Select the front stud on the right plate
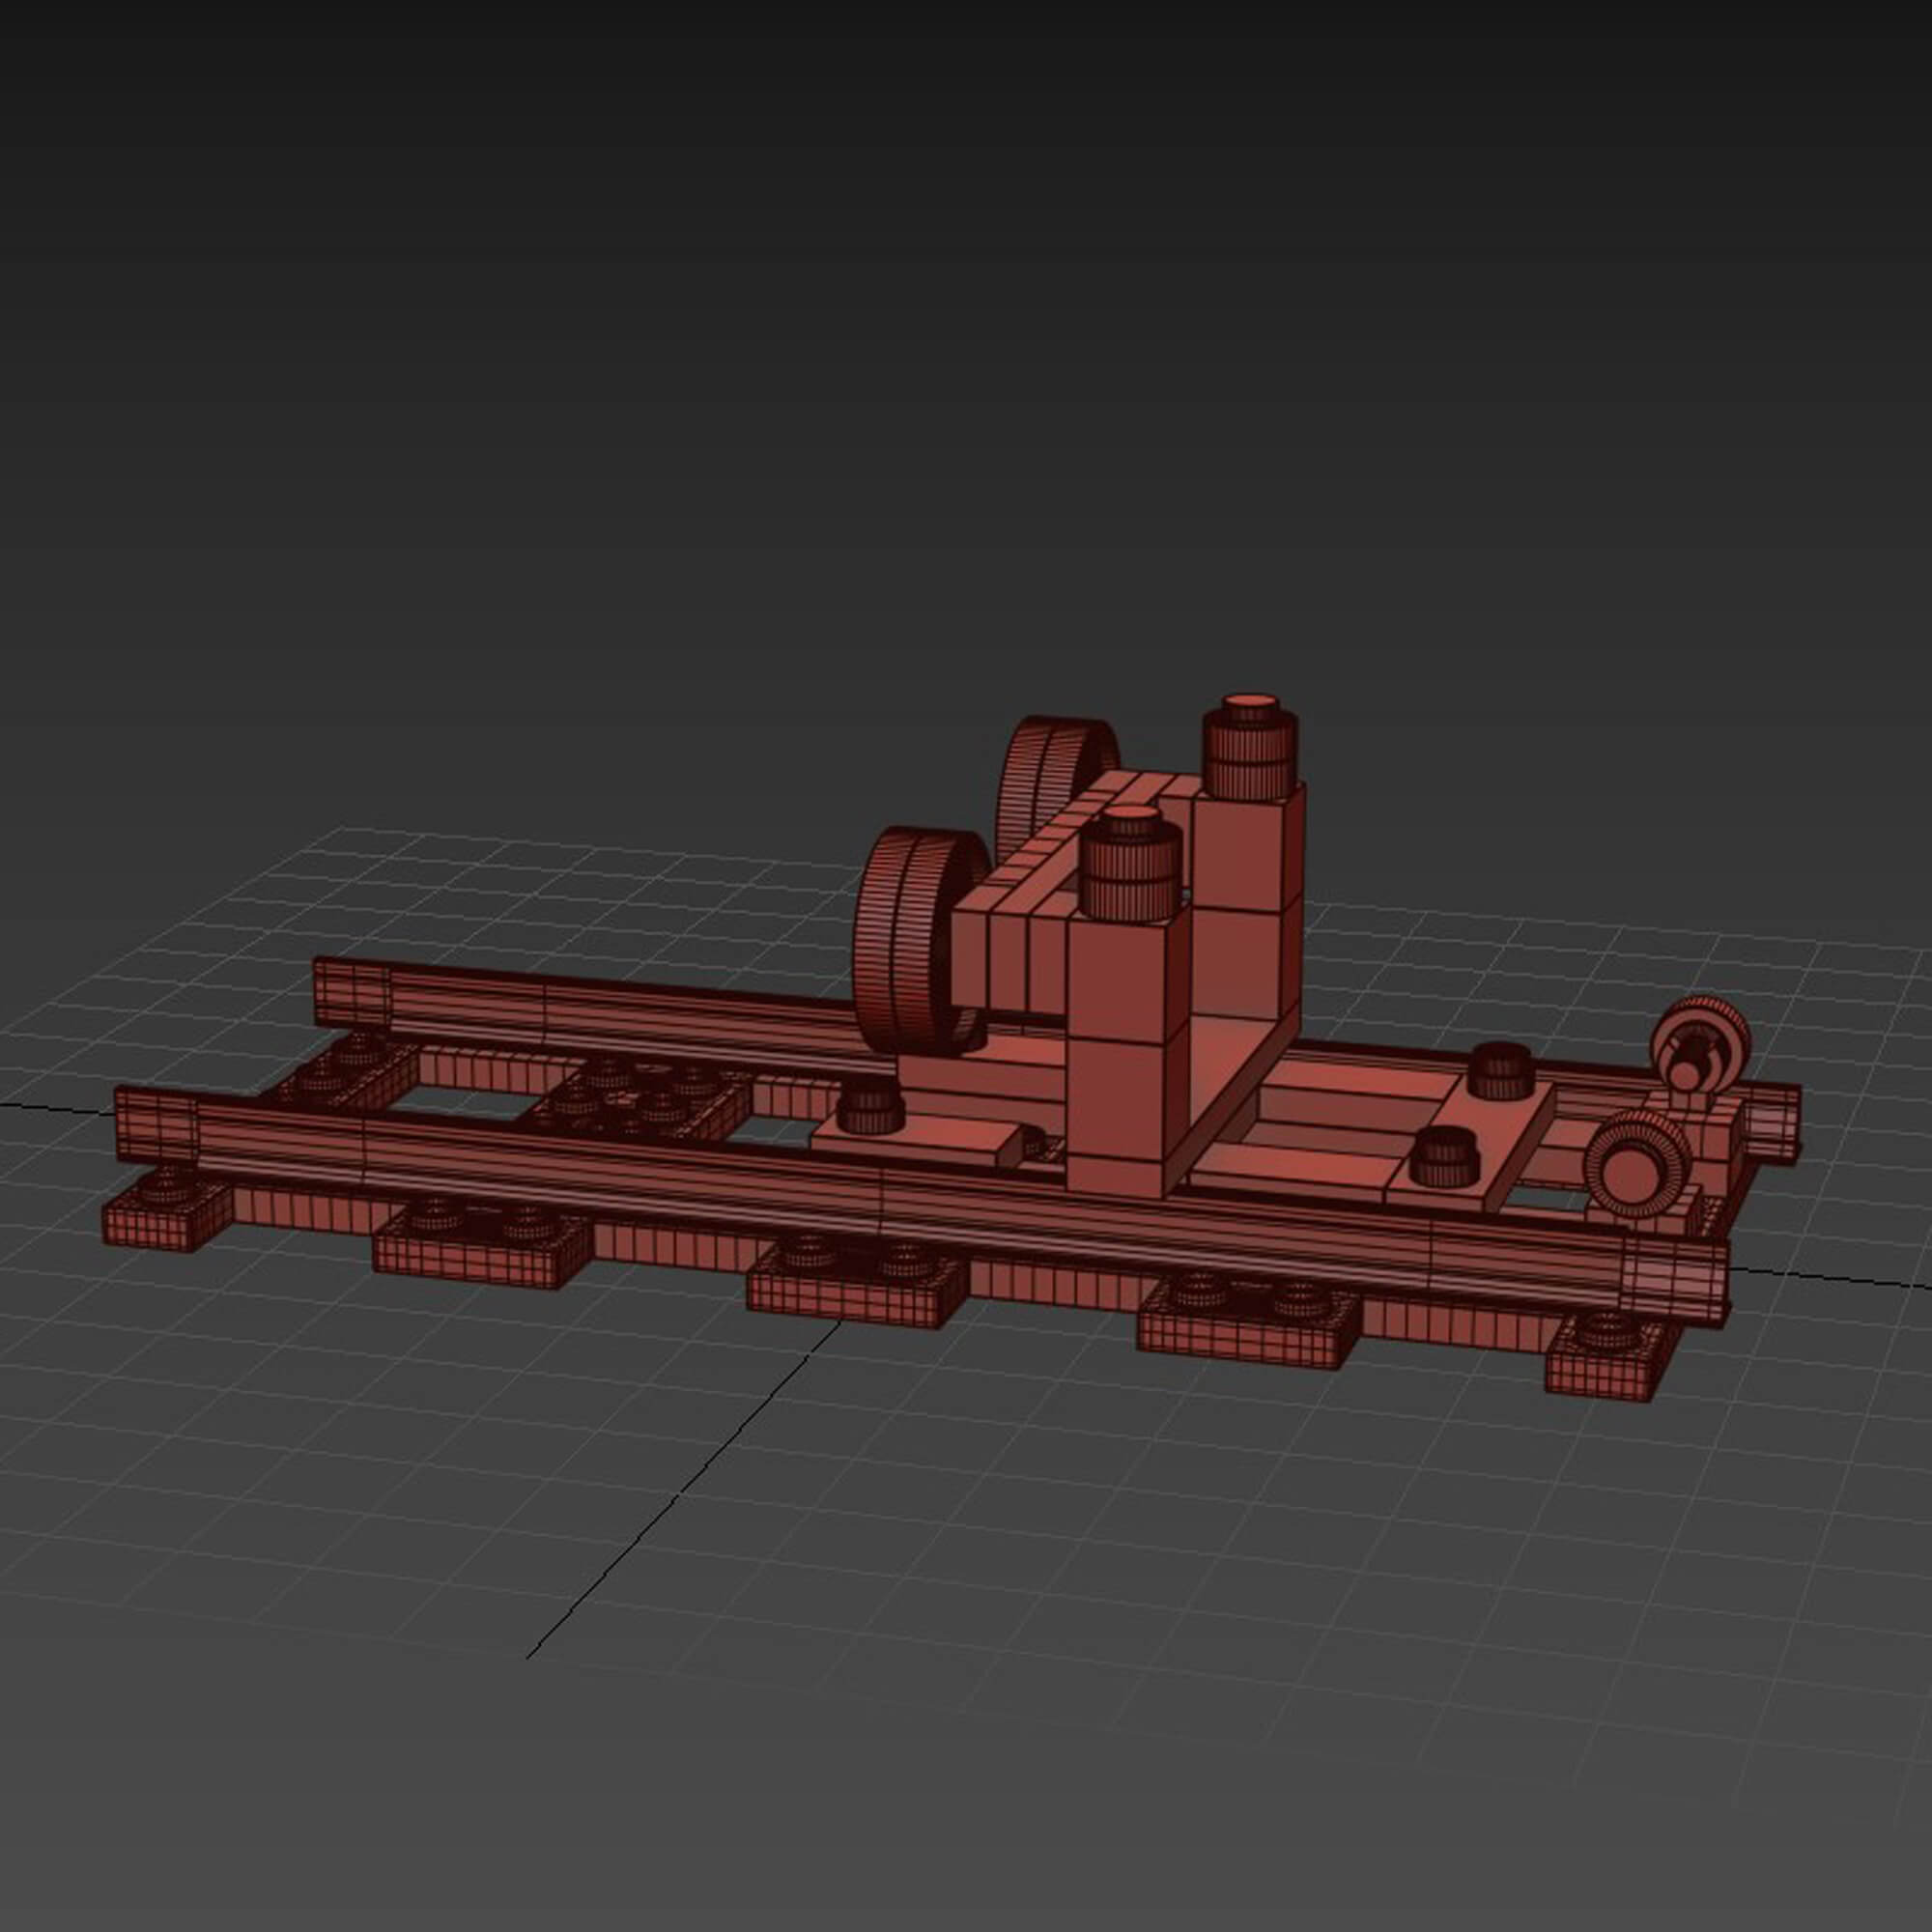The width and height of the screenshot is (1932, 1932). point(1444,1155)
